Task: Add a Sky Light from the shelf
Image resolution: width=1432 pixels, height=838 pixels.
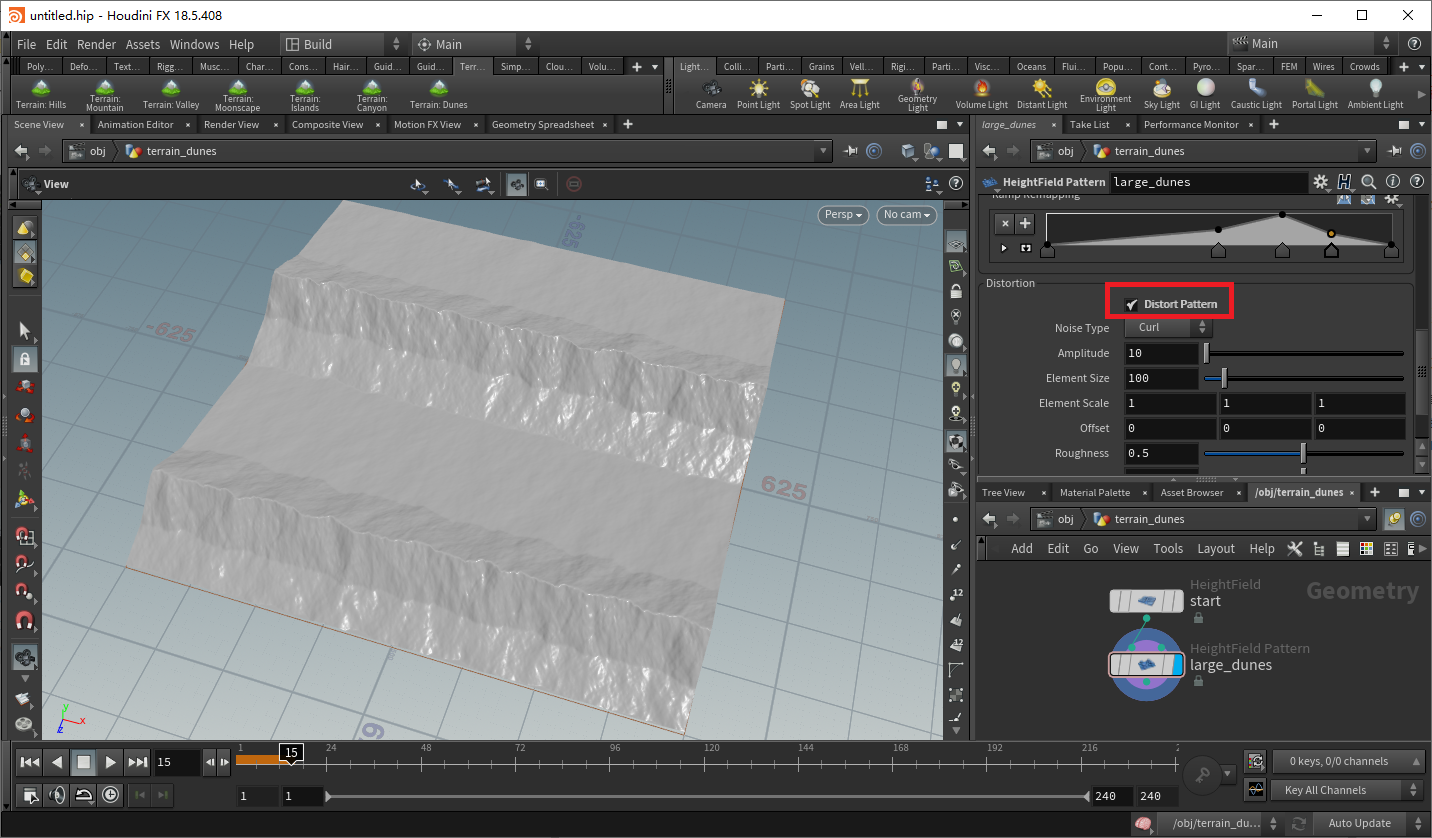Action: [1162, 95]
